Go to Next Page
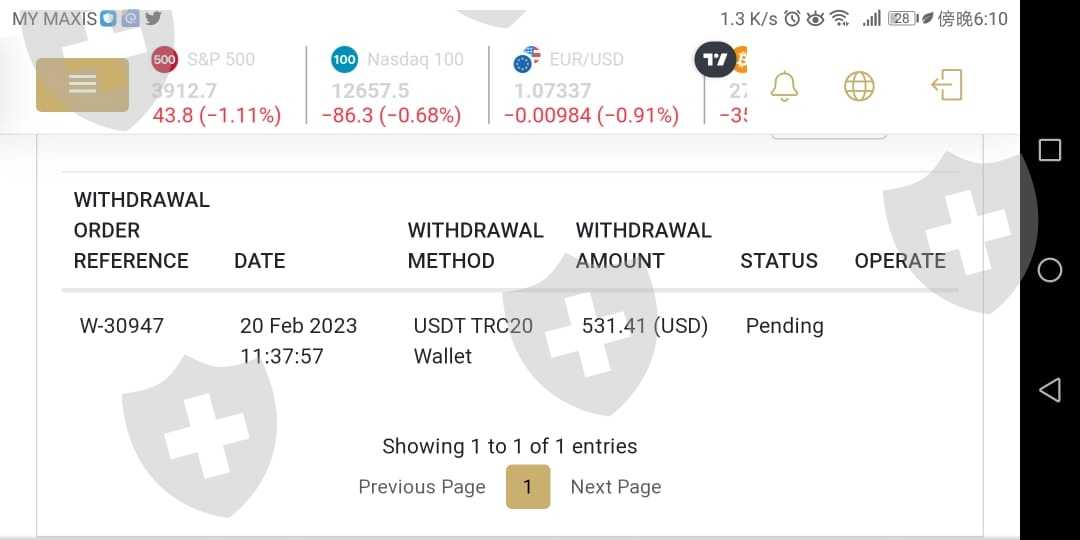The height and width of the screenshot is (540, 1080). 616,487
